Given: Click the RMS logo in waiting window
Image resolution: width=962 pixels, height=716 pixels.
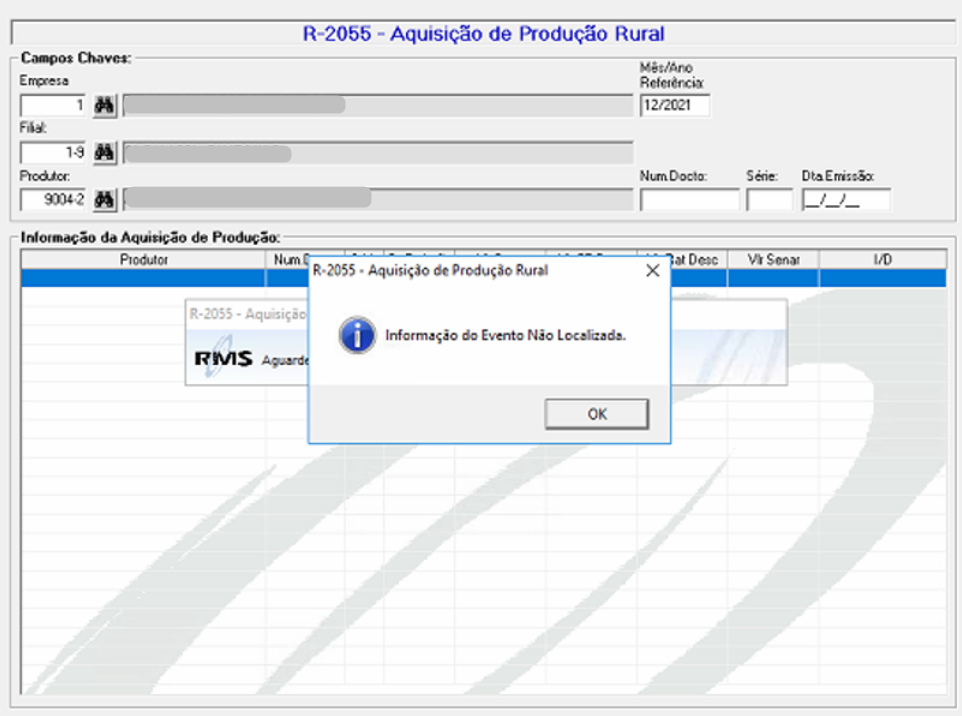Looking at the screenshot, I should [x=223, y=358].
